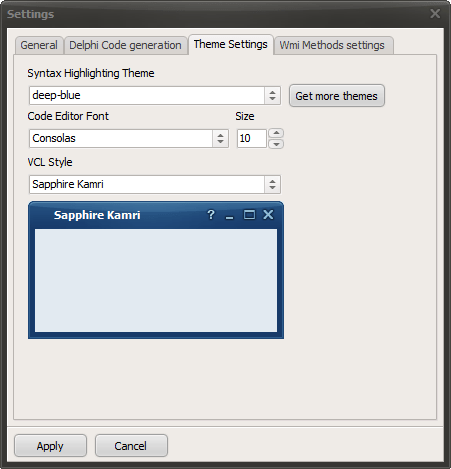451x469 pixels.
Task: Switch to the General tab
Action: (x=39, y=45)
